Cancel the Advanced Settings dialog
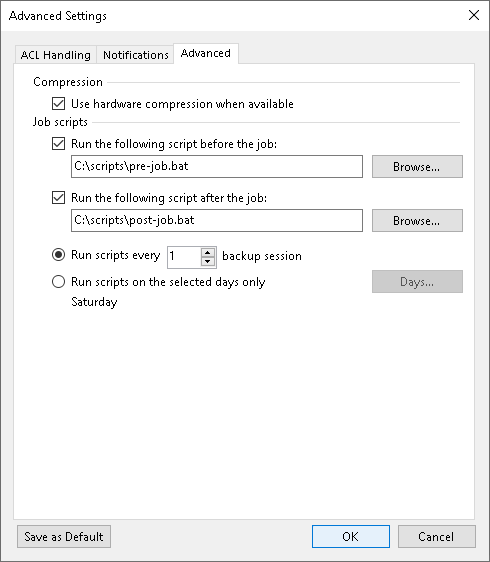490x562 pixels. [x=437, y=537]
